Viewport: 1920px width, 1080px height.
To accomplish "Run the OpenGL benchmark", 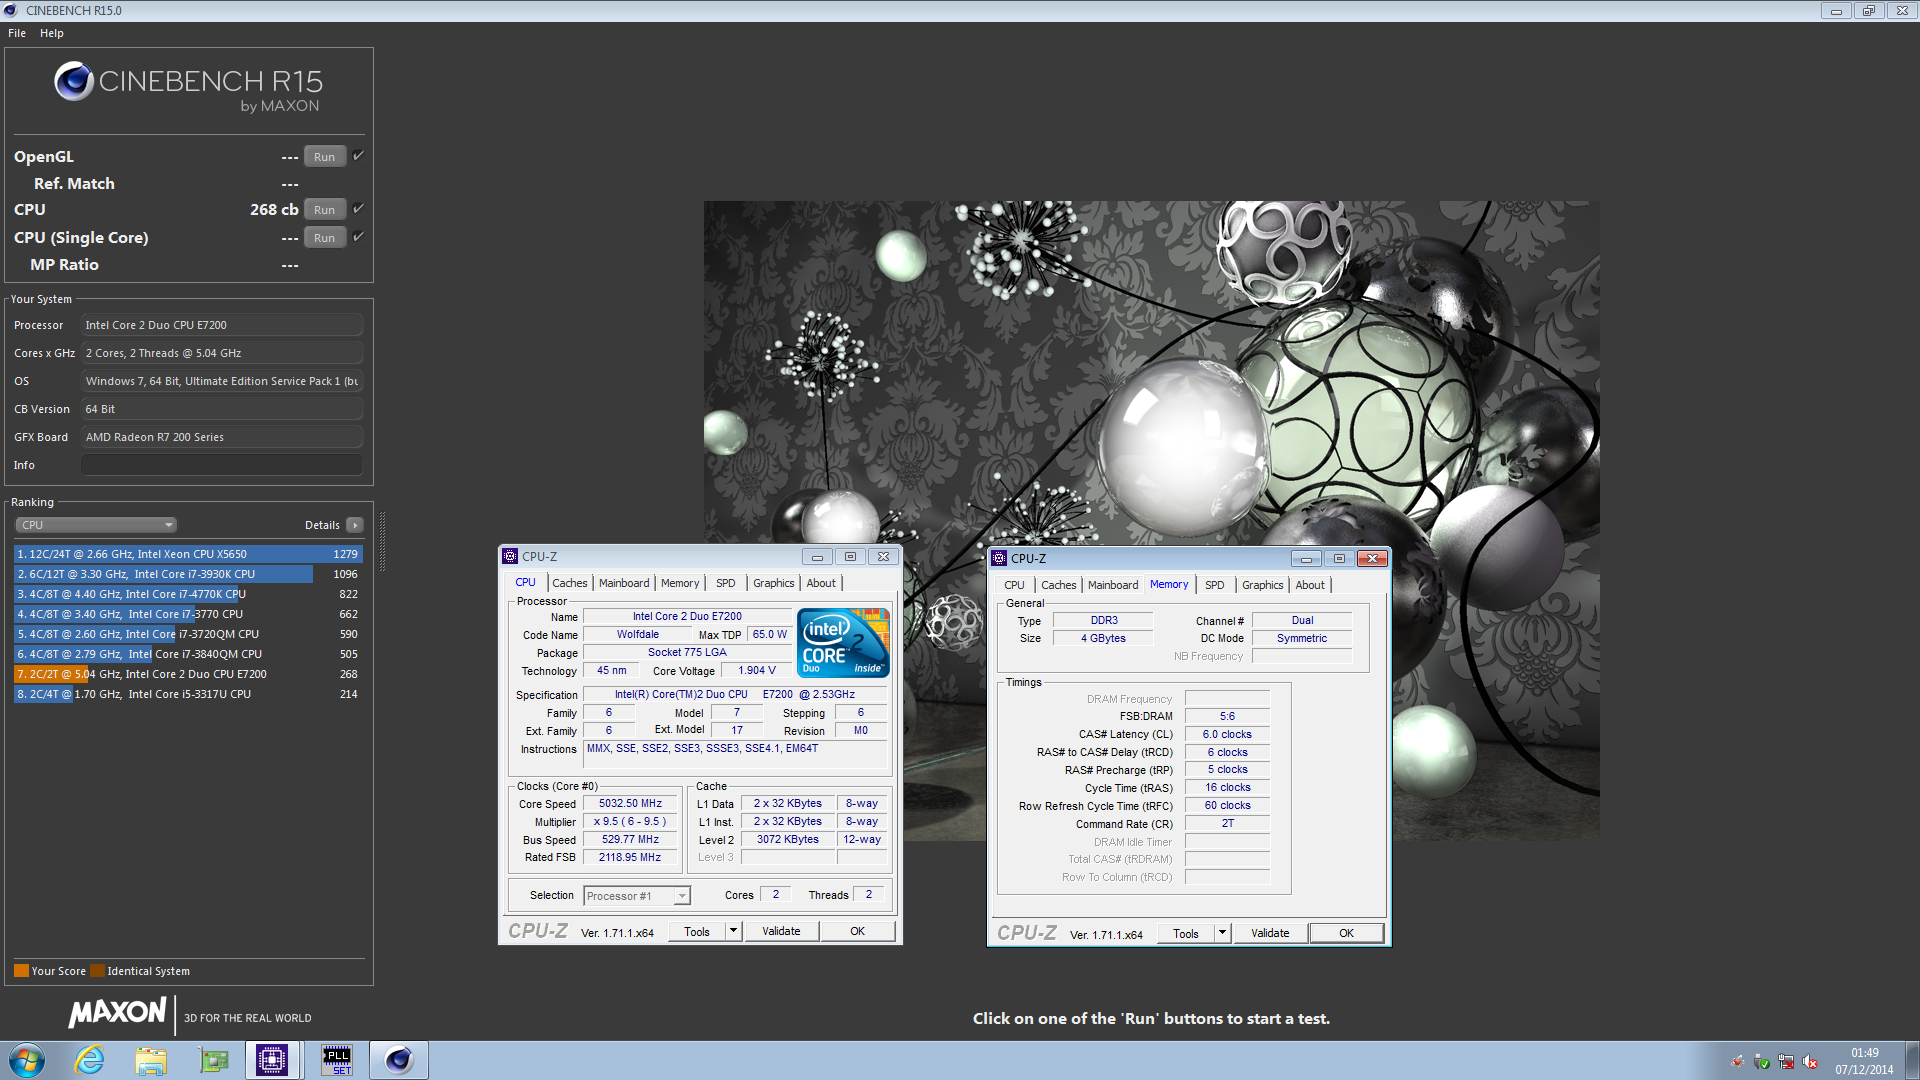I will pos(325,157).
